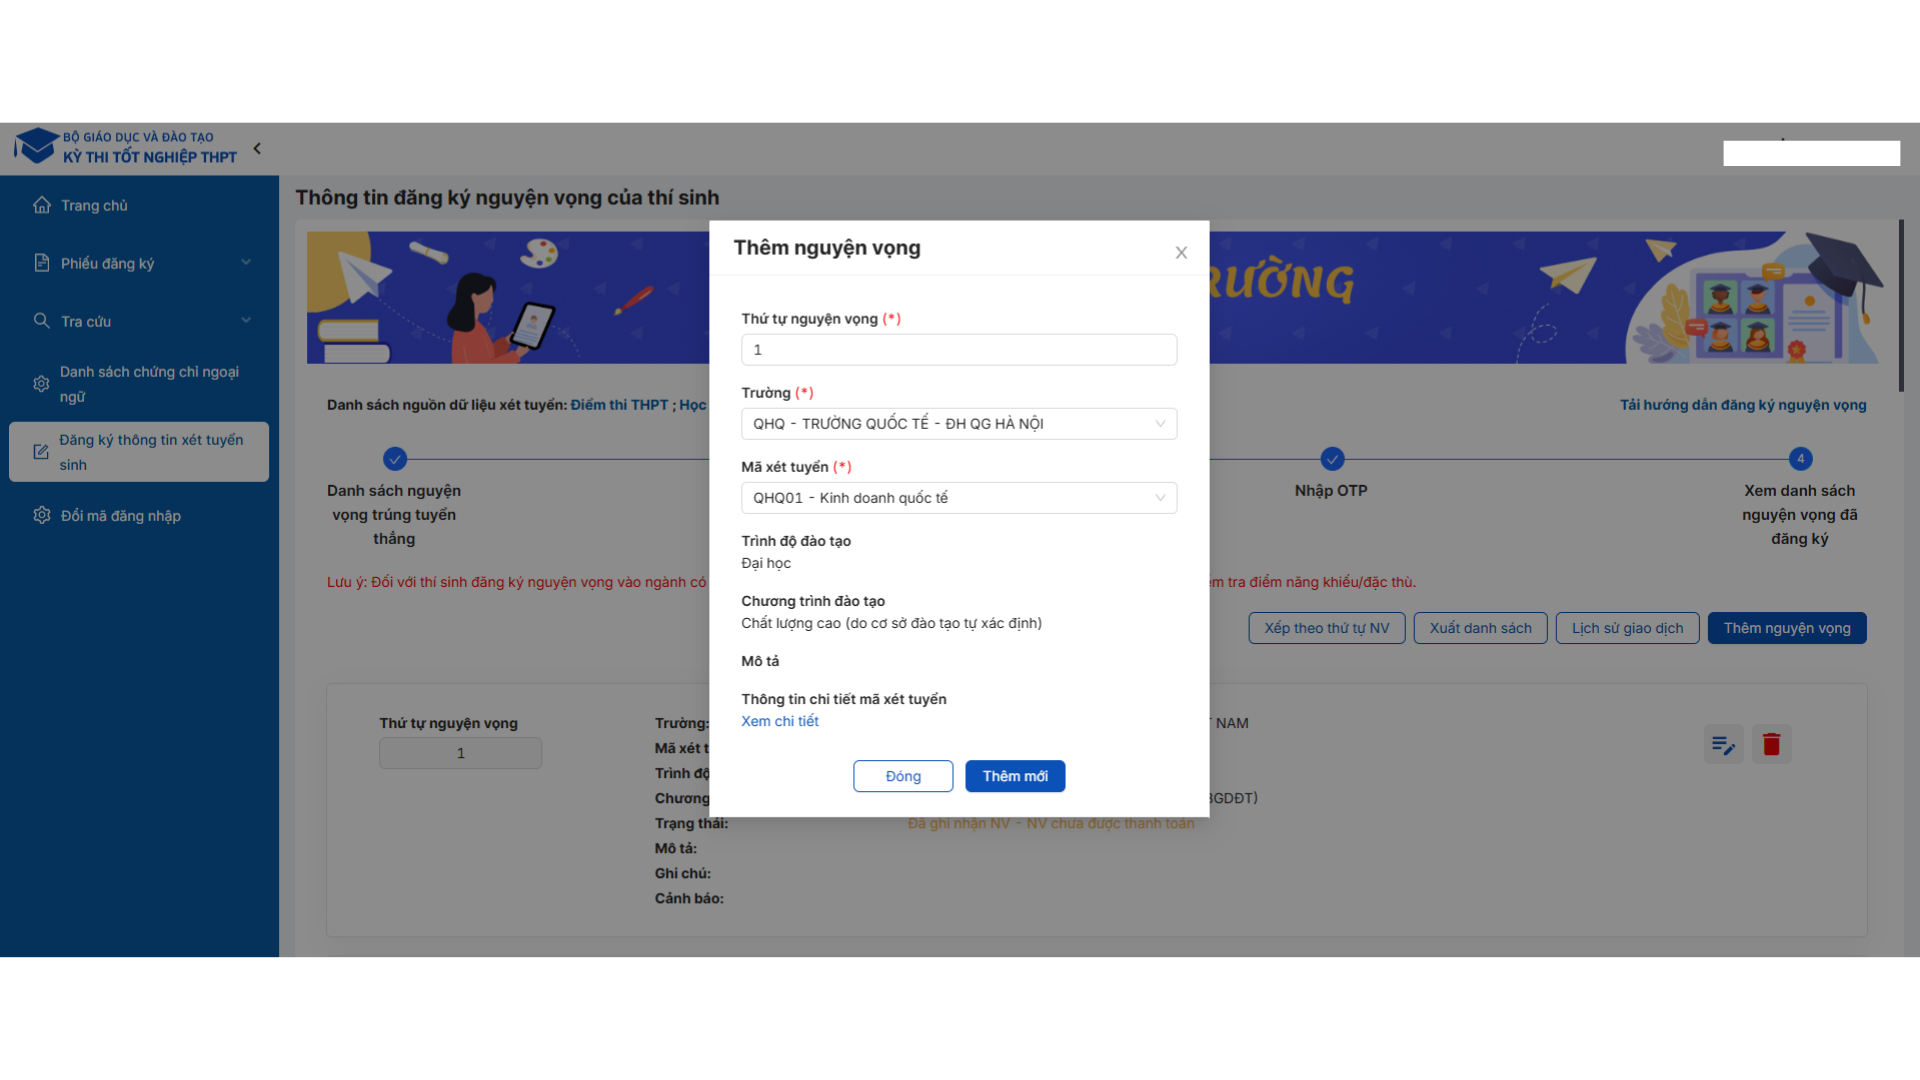Viewport: 1920px width, 1080px height.
Task: Click the magnifier icon beside Tra cứu
Action: coord(42,321)
